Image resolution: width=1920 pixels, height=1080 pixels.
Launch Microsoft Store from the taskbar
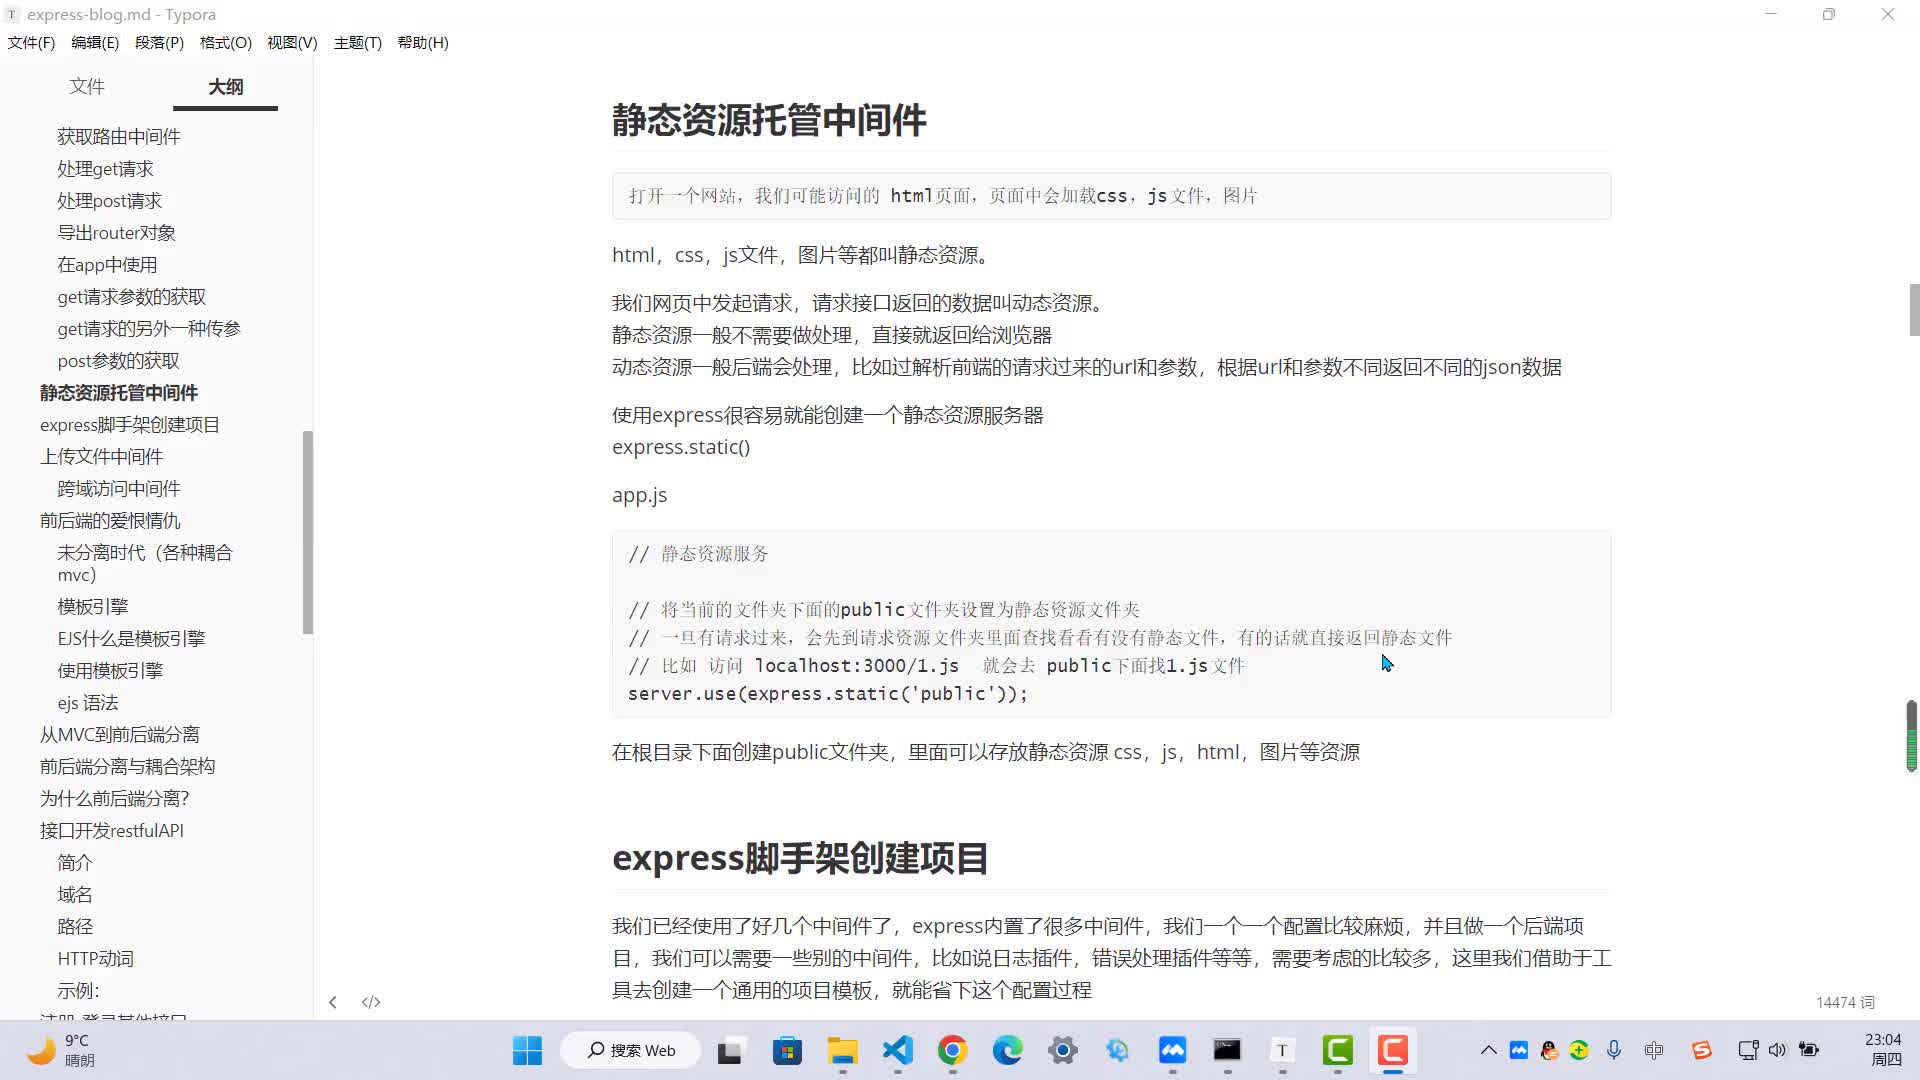[787, 1050]
